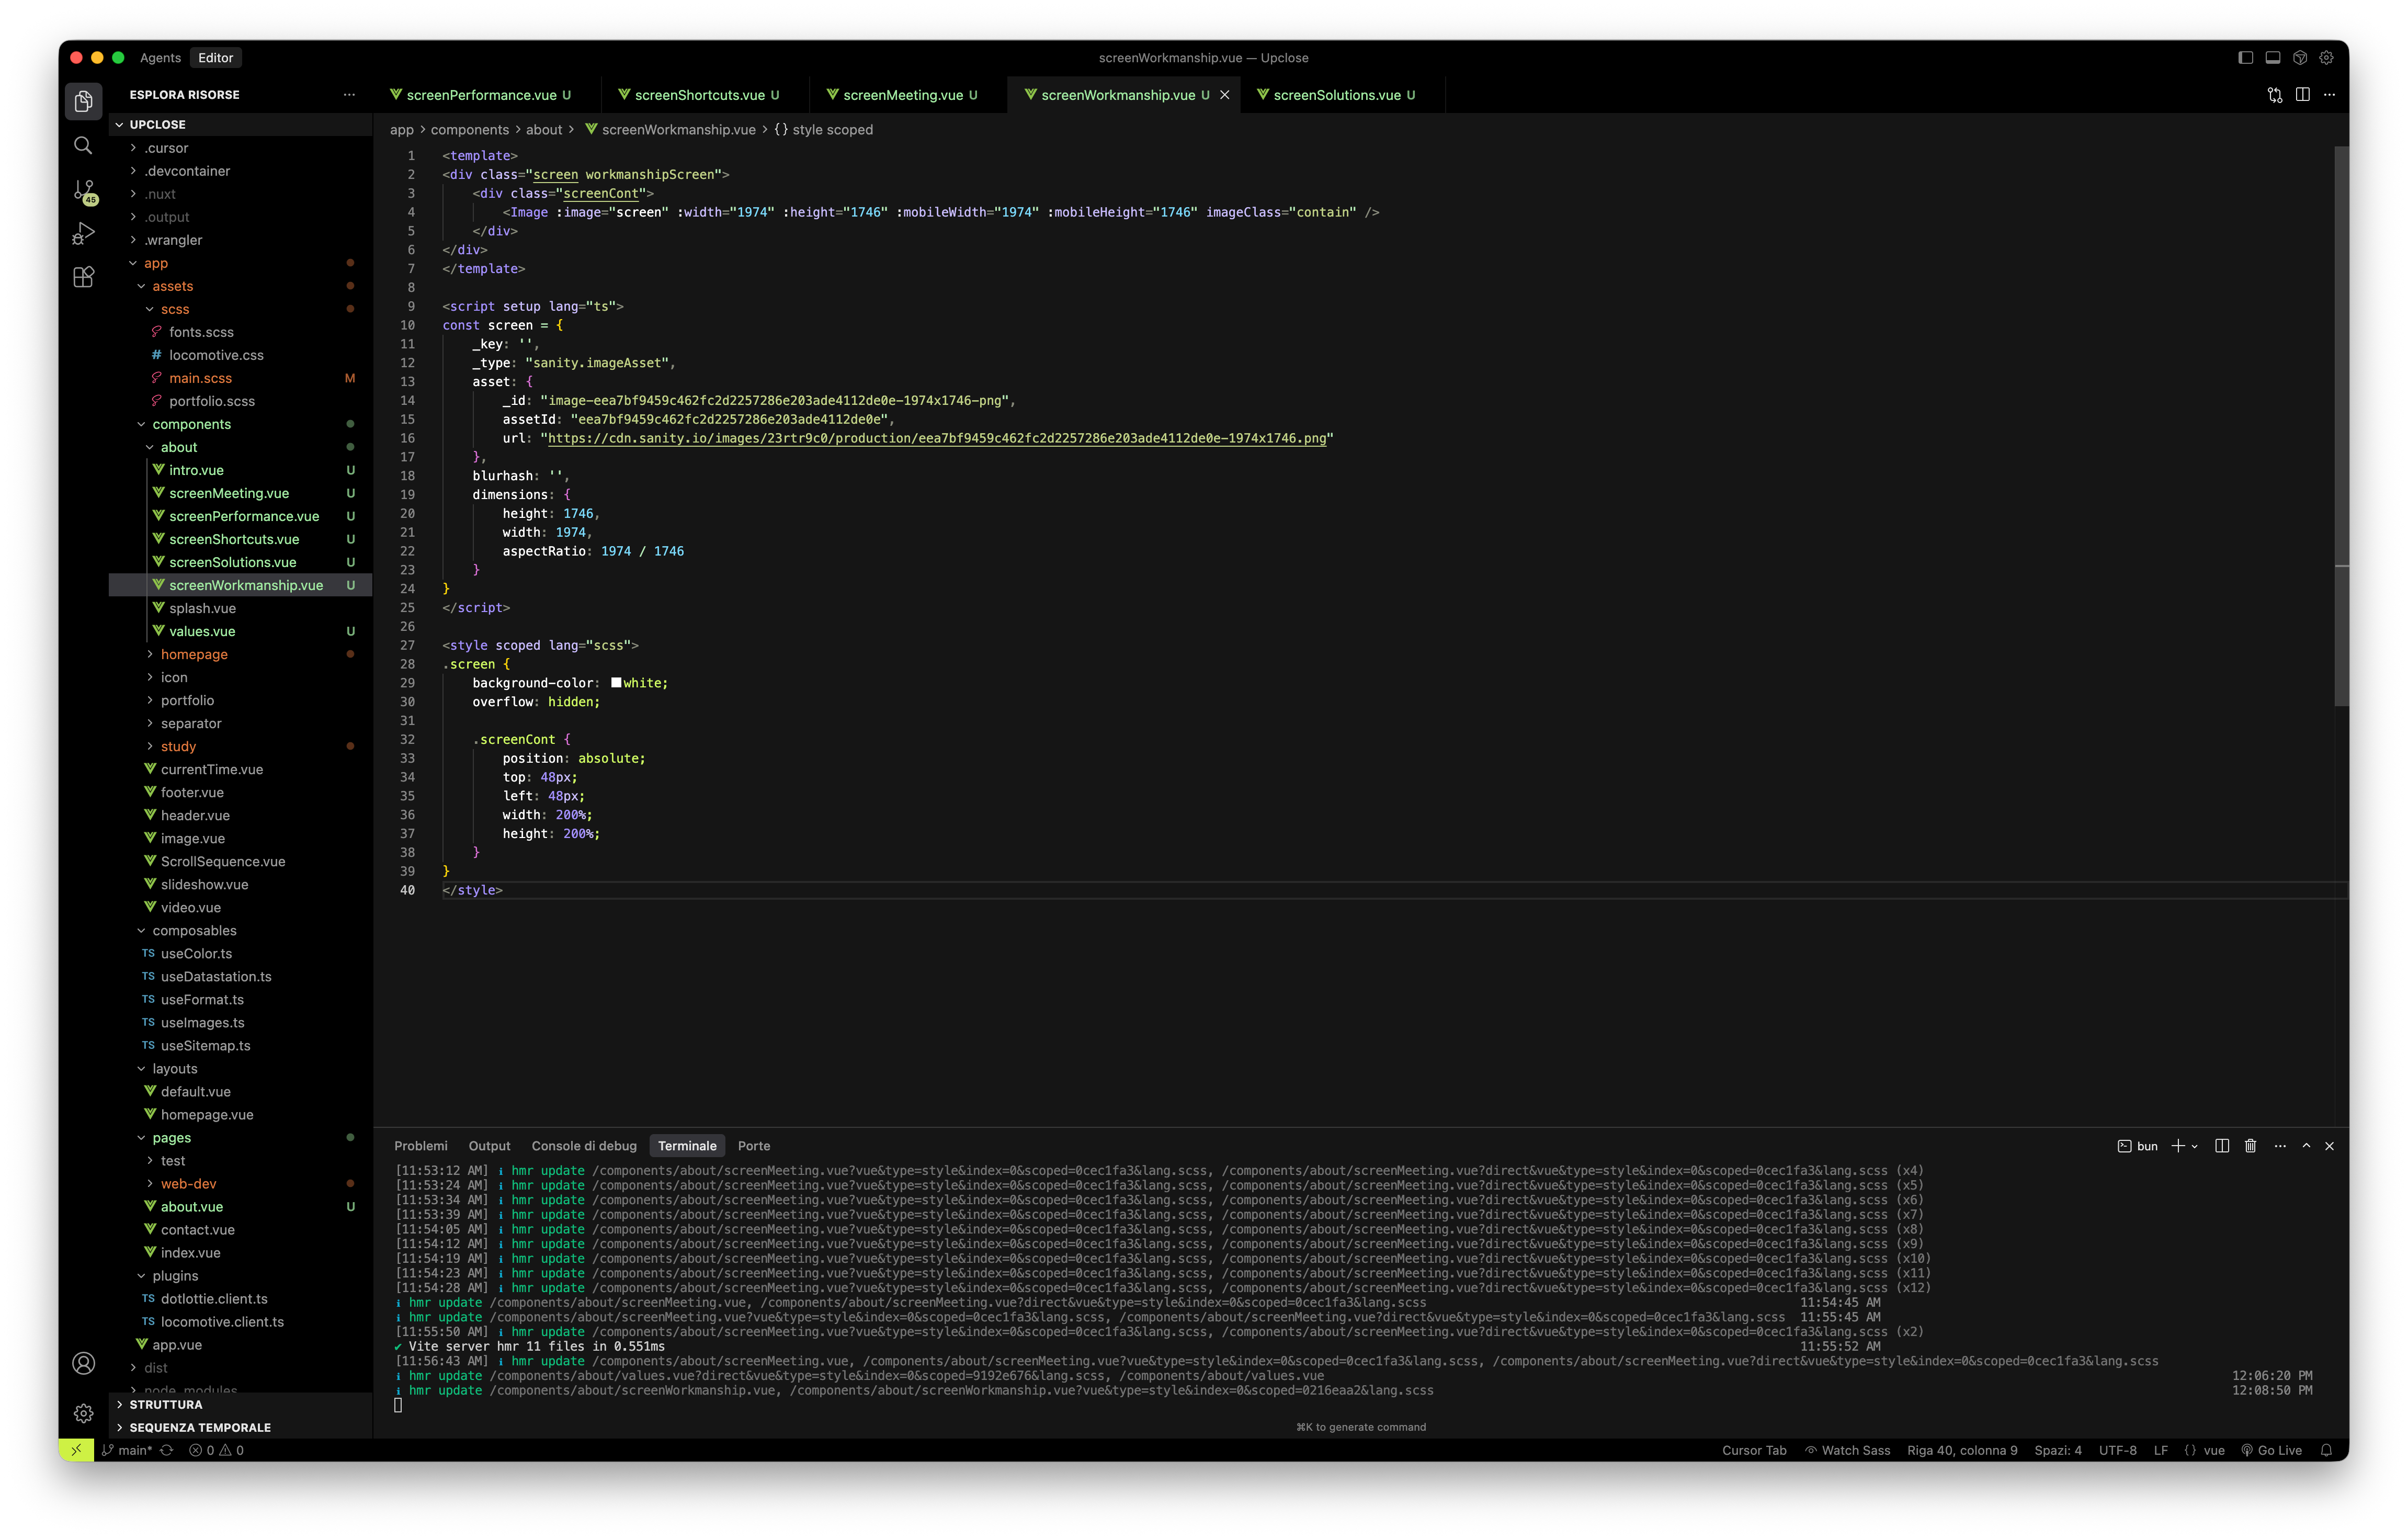
Task: Kill terminal with the trash icon
Action: pos(2250,1146)
